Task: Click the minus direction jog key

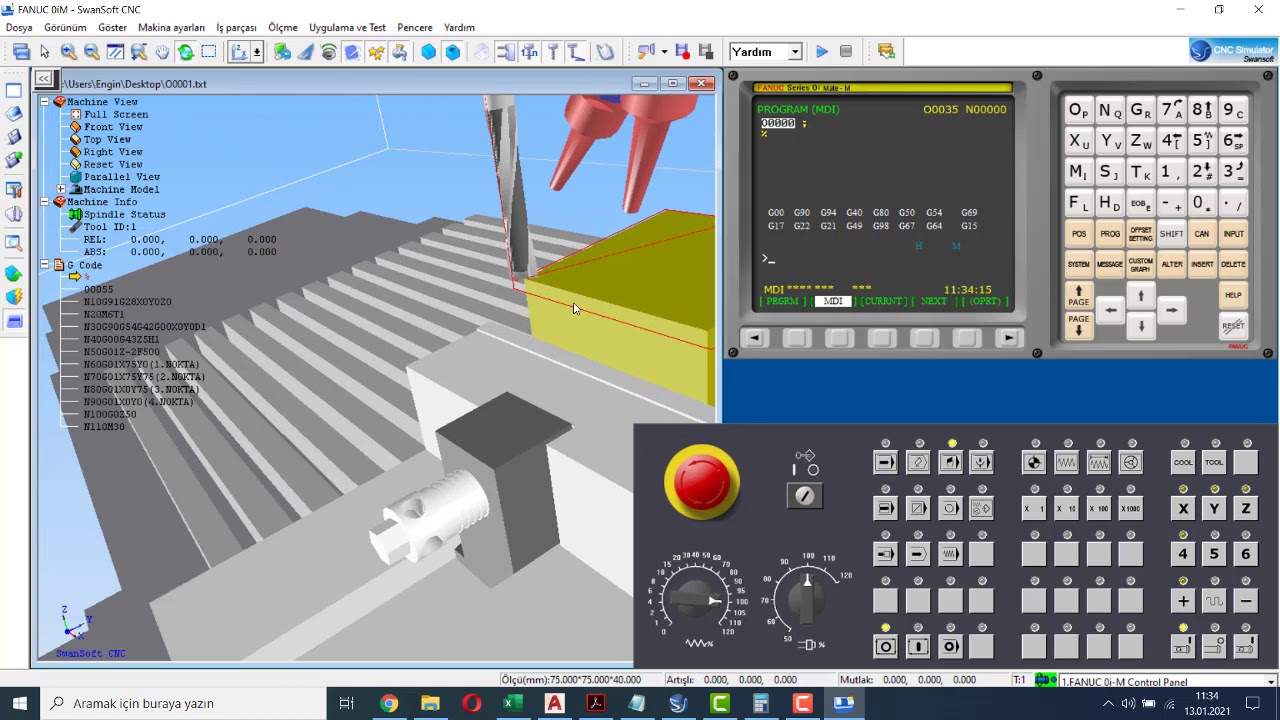Action: [x=1246, y=601]
